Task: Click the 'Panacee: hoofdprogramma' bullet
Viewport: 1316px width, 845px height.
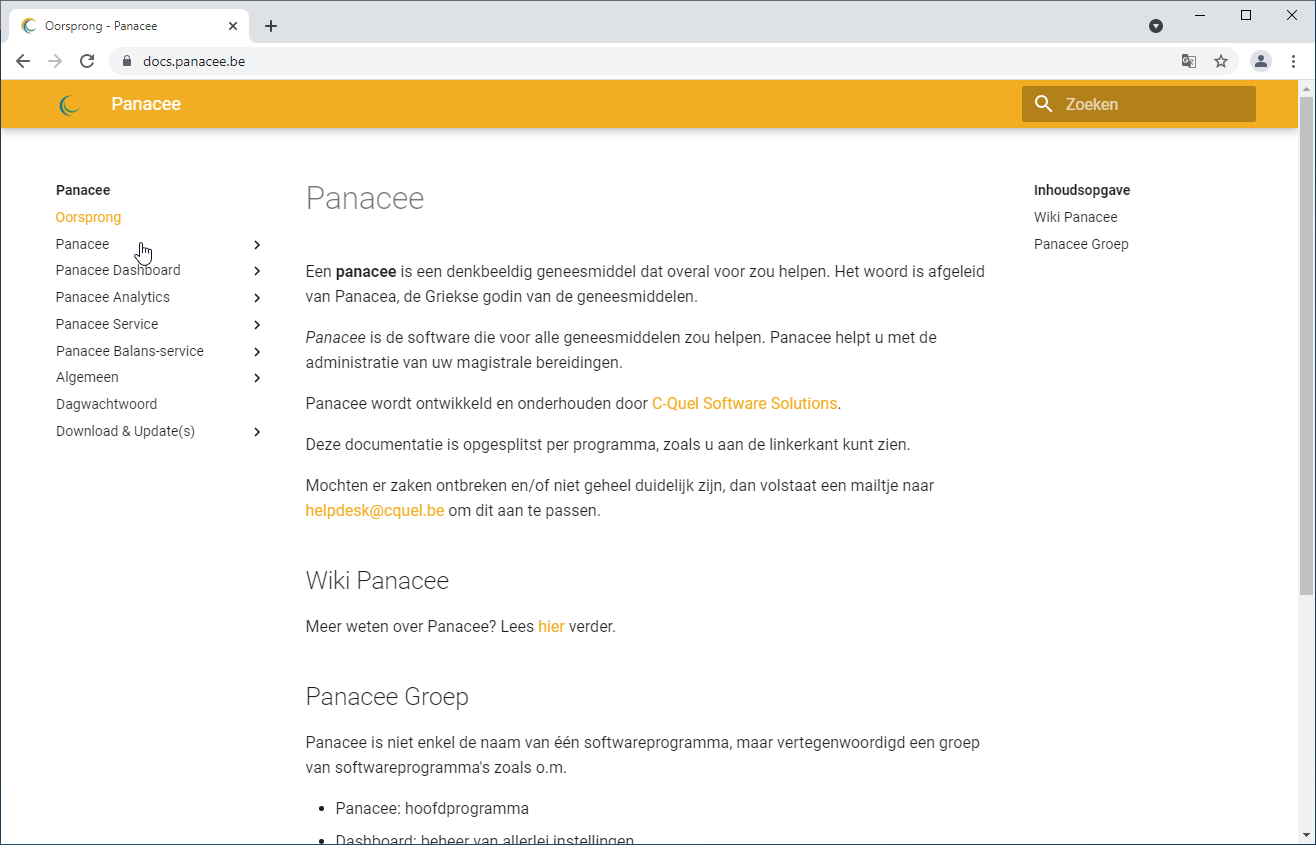Action: [432, 808]
